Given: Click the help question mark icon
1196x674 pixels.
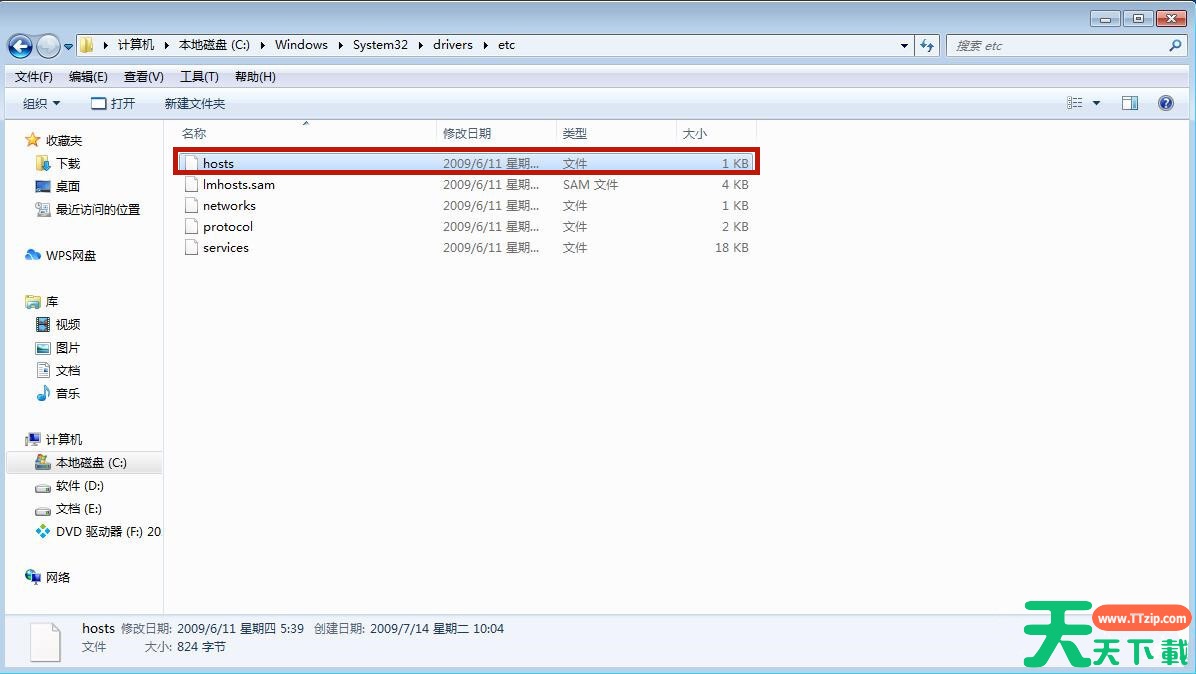Looking at the screenshot, I should point(1165,103).
